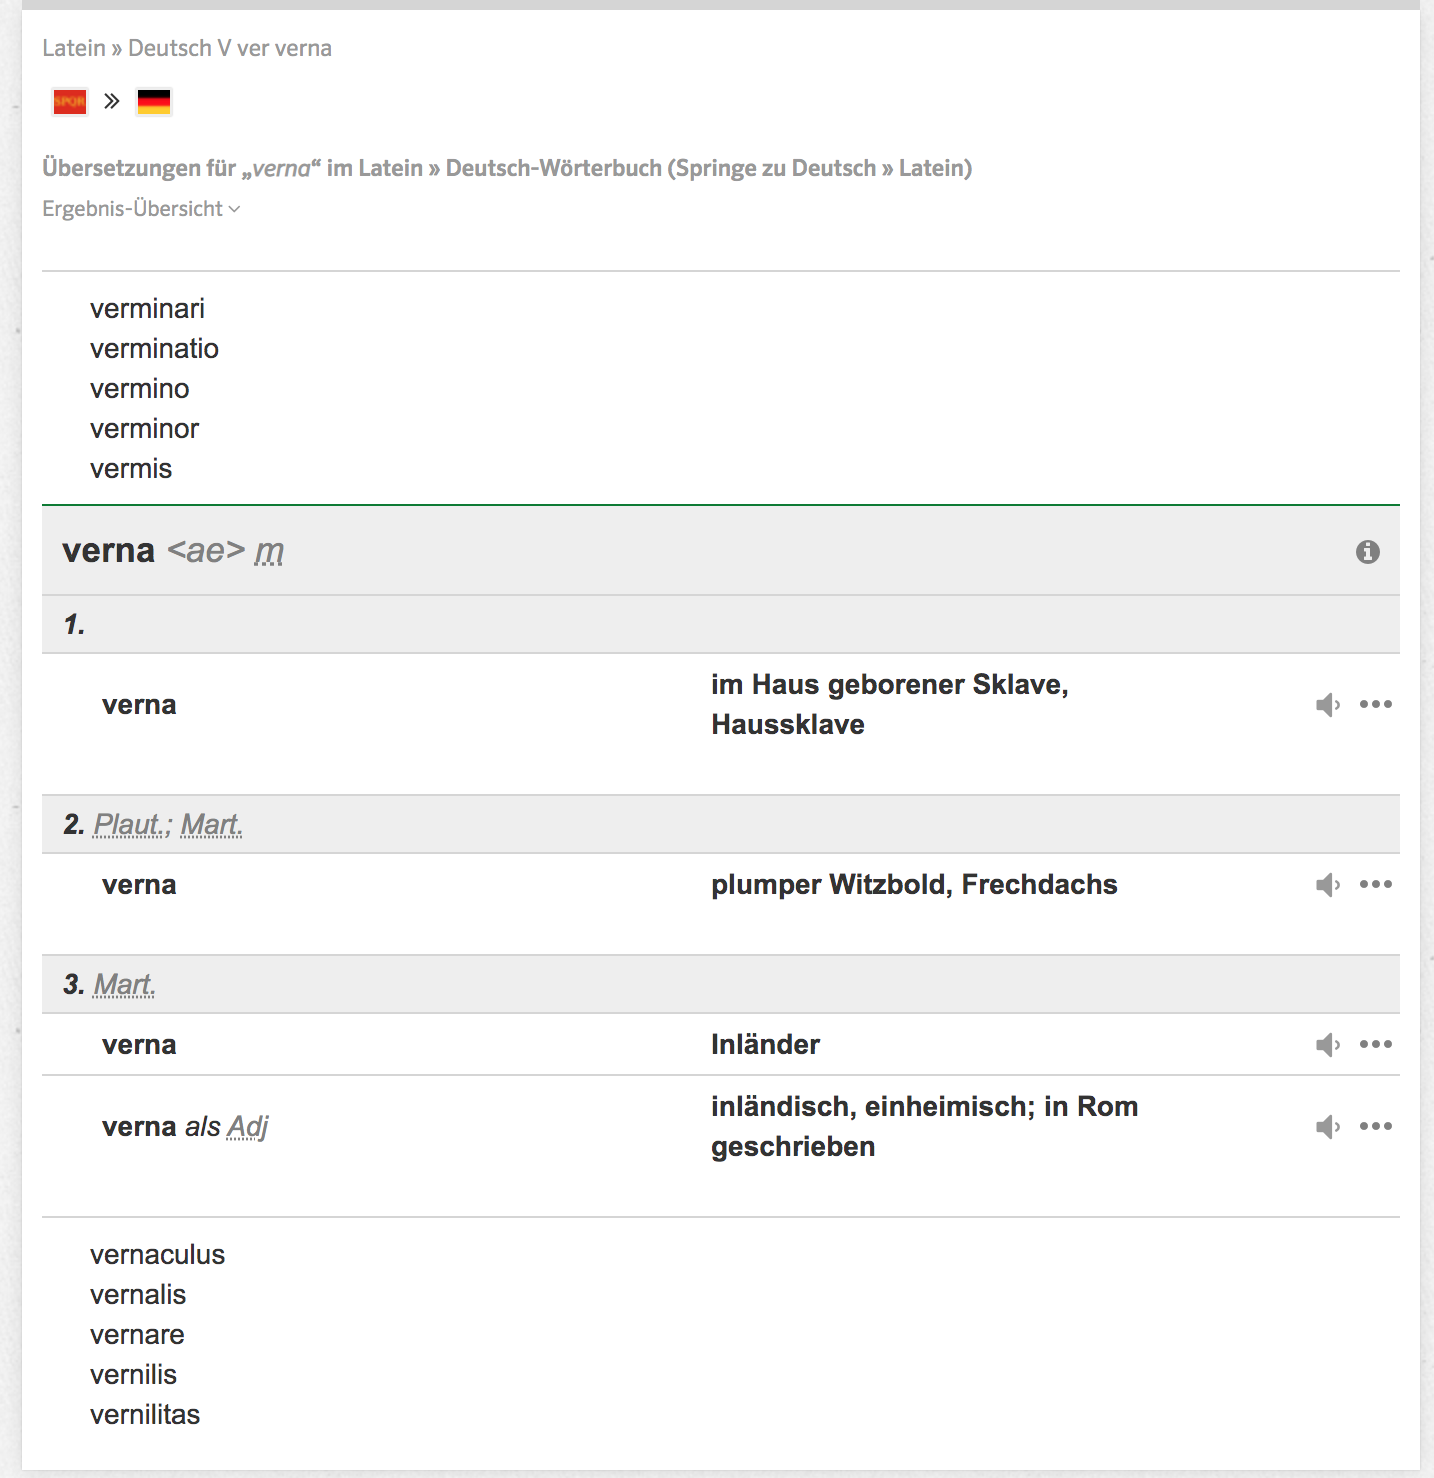Open the 'vernilitas' entry link
Image resolution: width=1434 pixels, height=1478 pixels.
pos(145,1415)
